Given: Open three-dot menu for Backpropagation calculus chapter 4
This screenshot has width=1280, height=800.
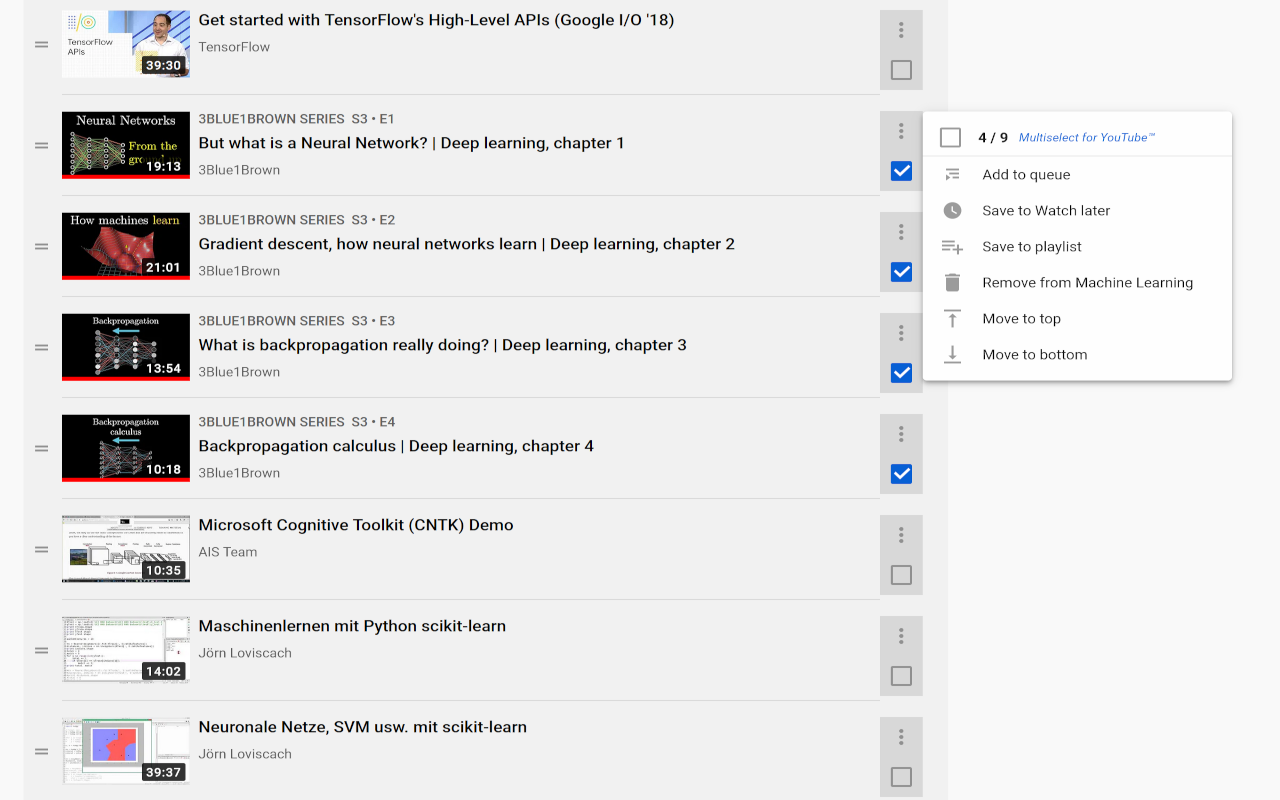Looking at the screenshot, I should [x=901, y=434].
